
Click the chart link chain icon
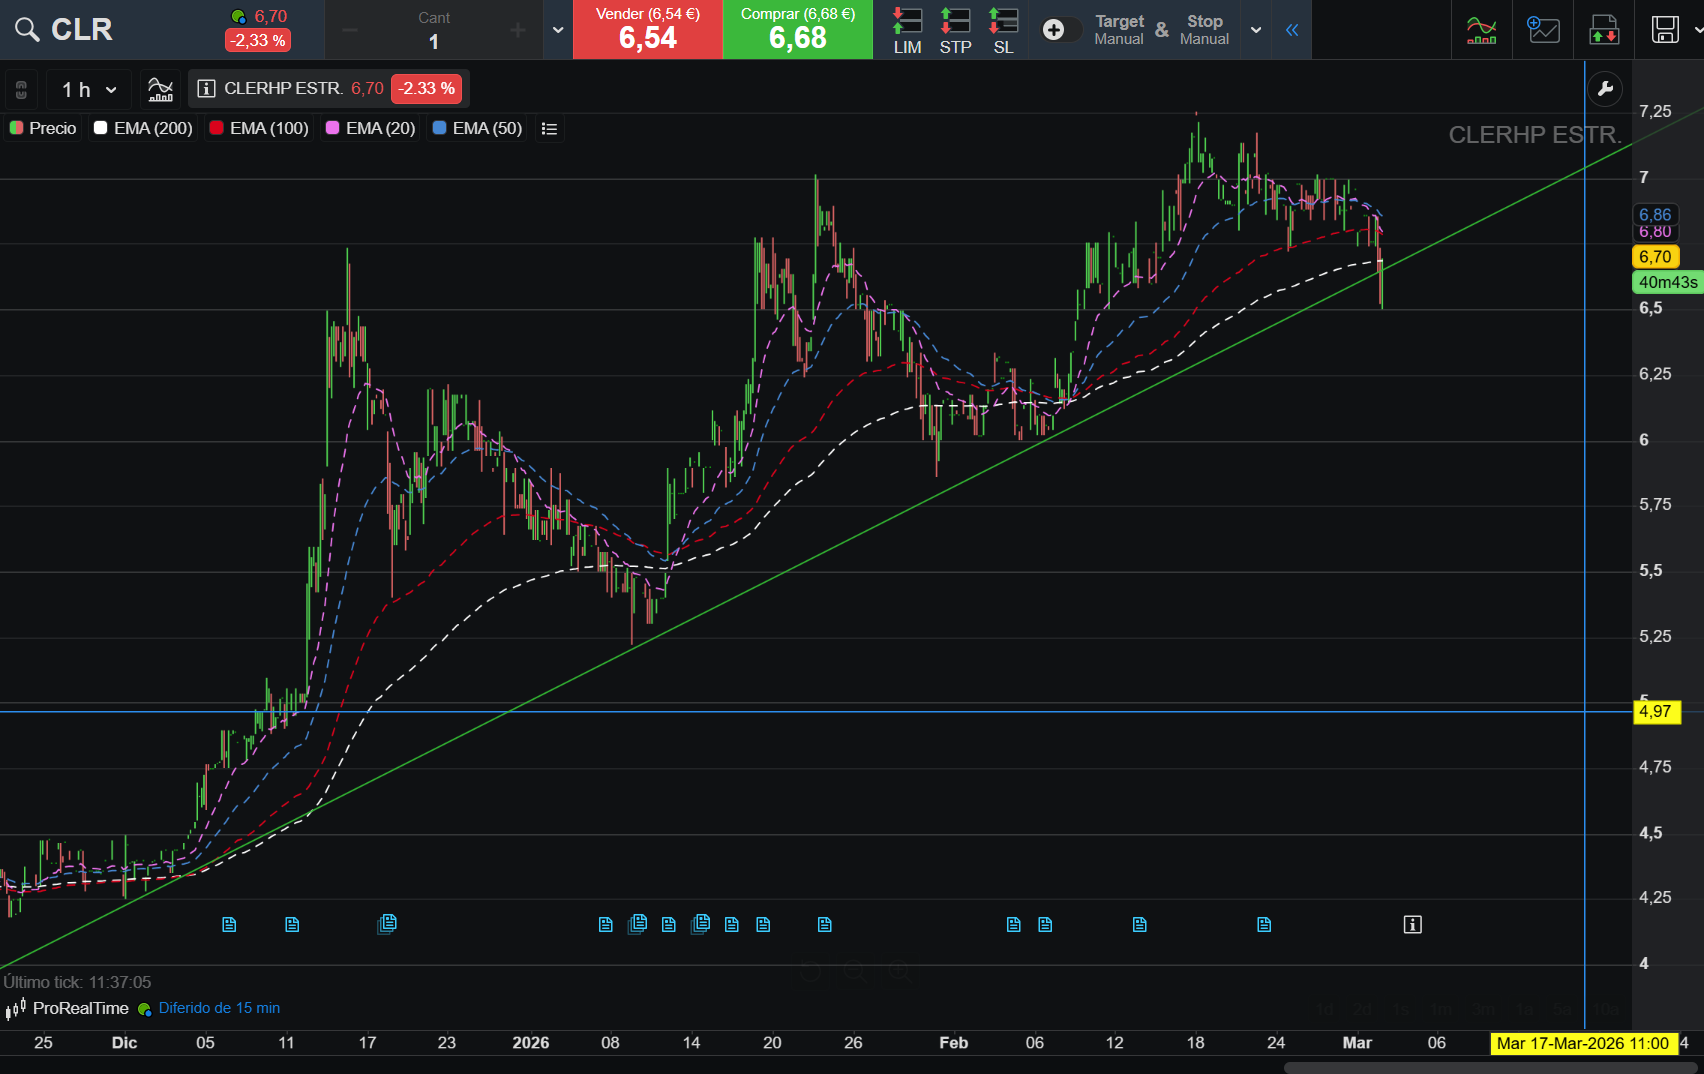click(x=21, y=90)
